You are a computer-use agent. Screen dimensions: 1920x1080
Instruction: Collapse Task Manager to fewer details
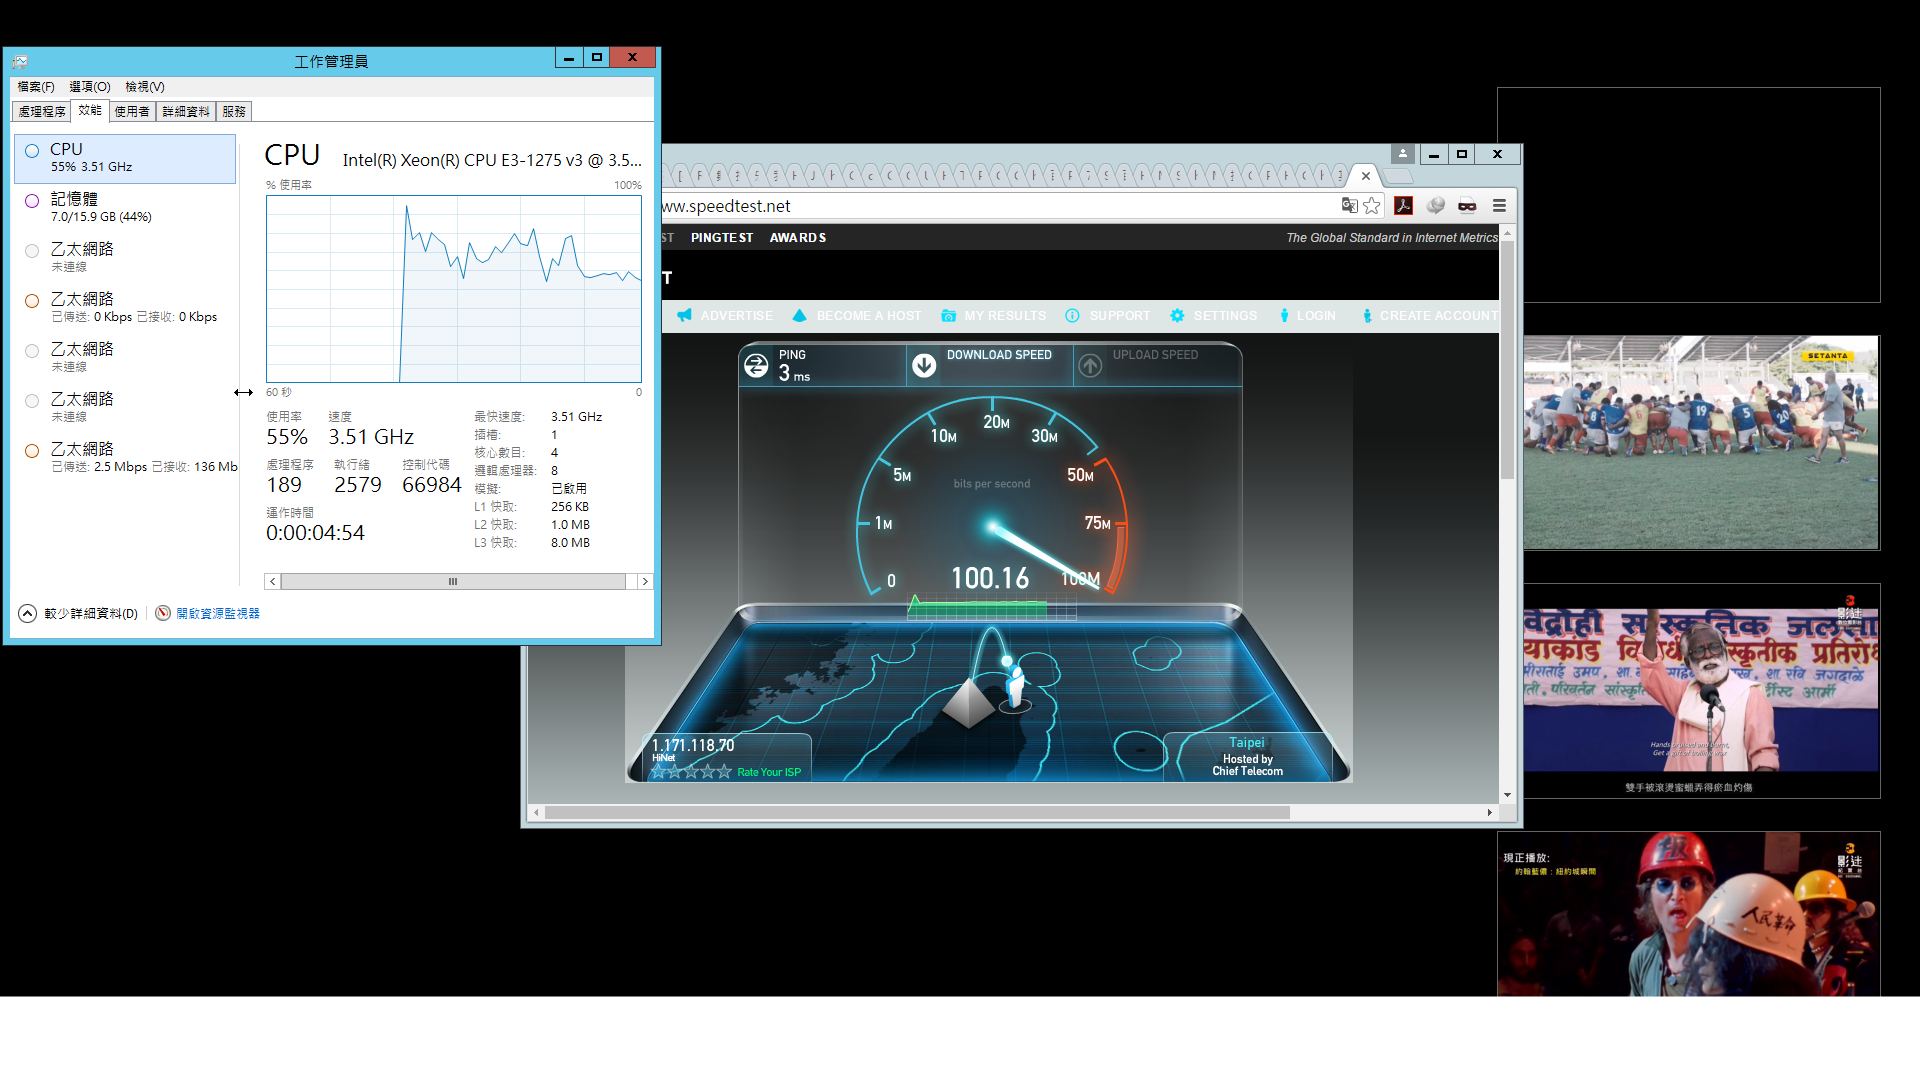click(x=78, y=613)
